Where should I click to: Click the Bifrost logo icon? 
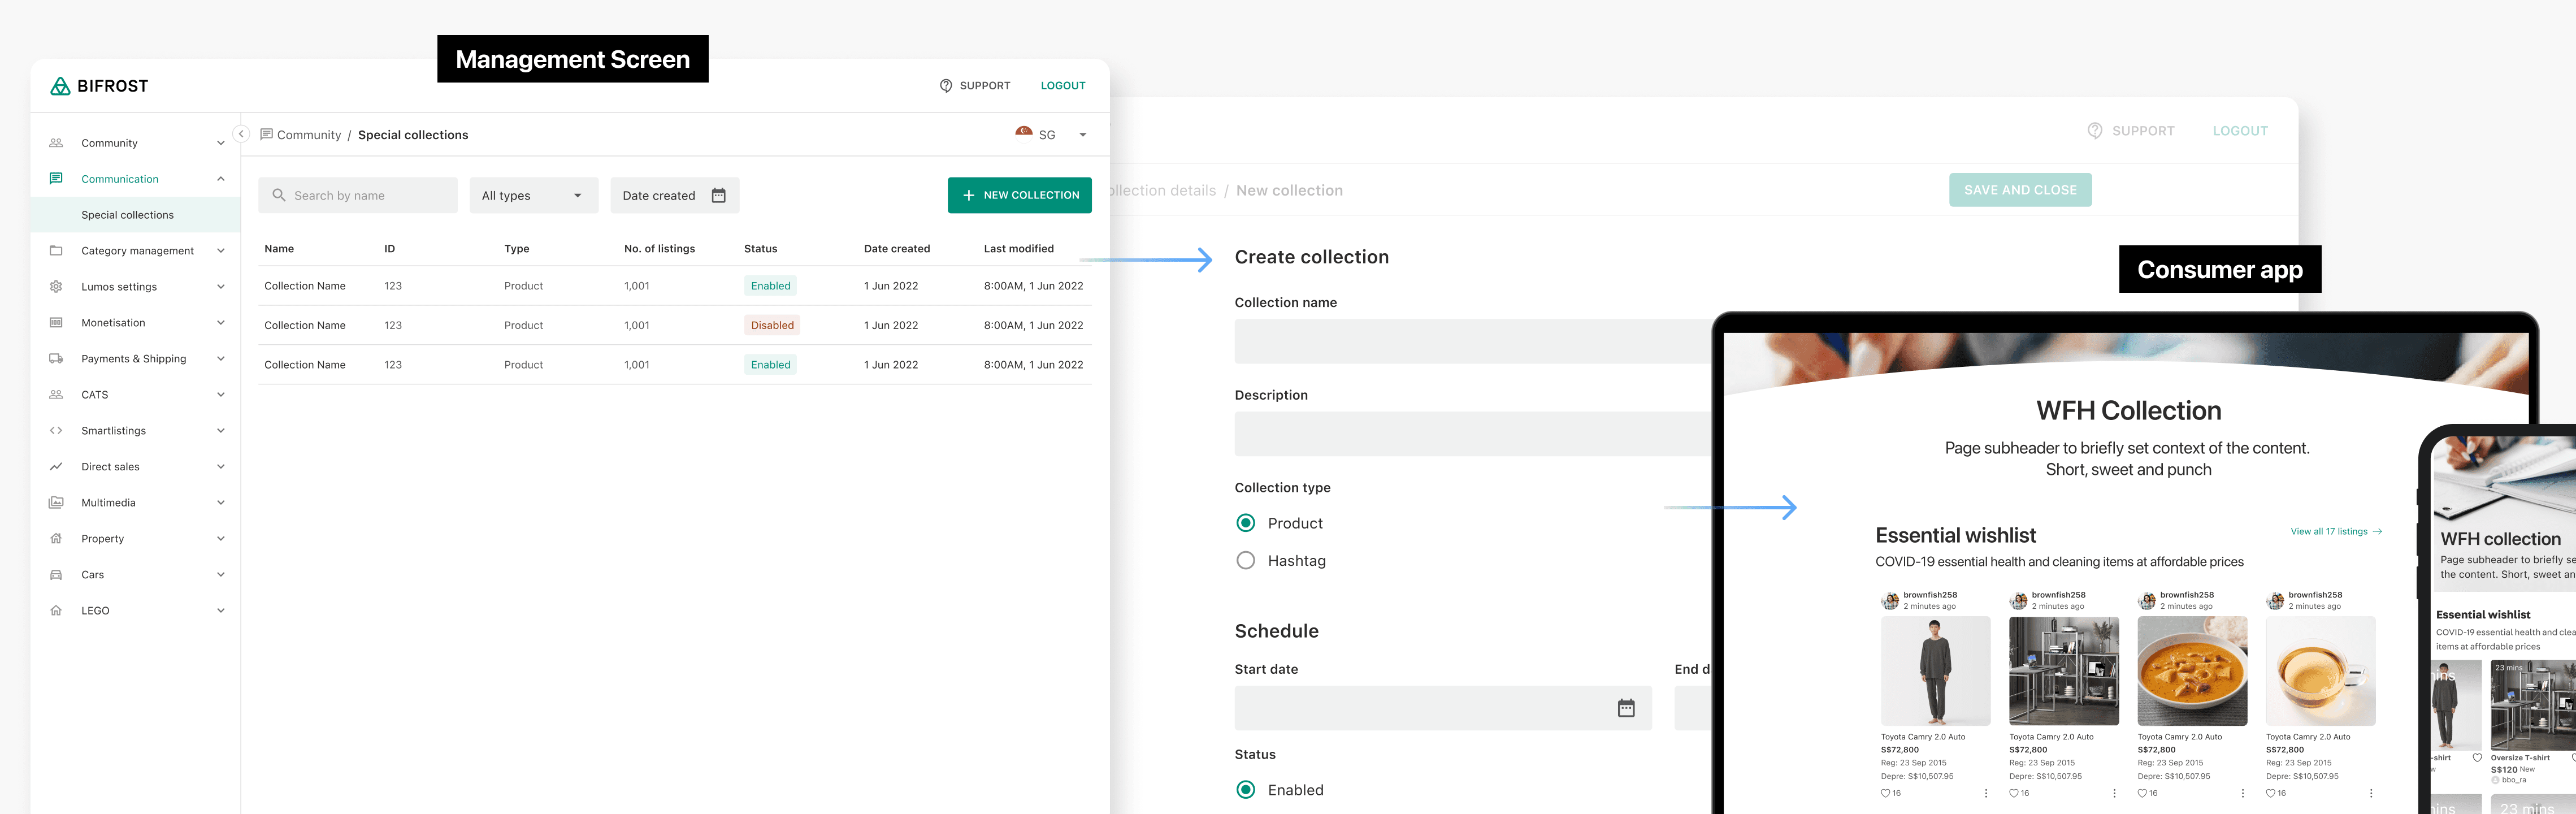coord(60,86)
